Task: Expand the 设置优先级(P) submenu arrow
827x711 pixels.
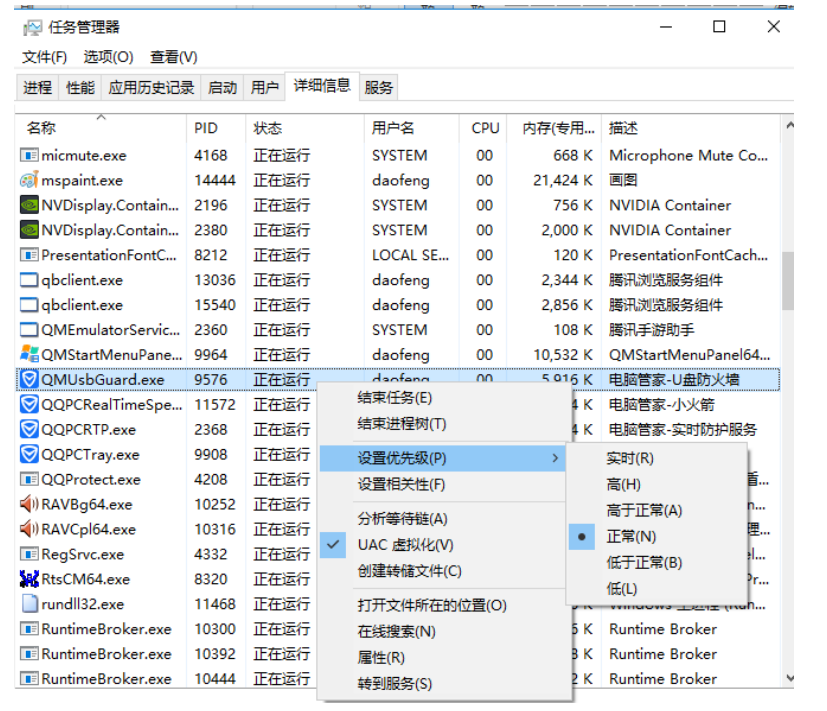Action: [555, 458]
